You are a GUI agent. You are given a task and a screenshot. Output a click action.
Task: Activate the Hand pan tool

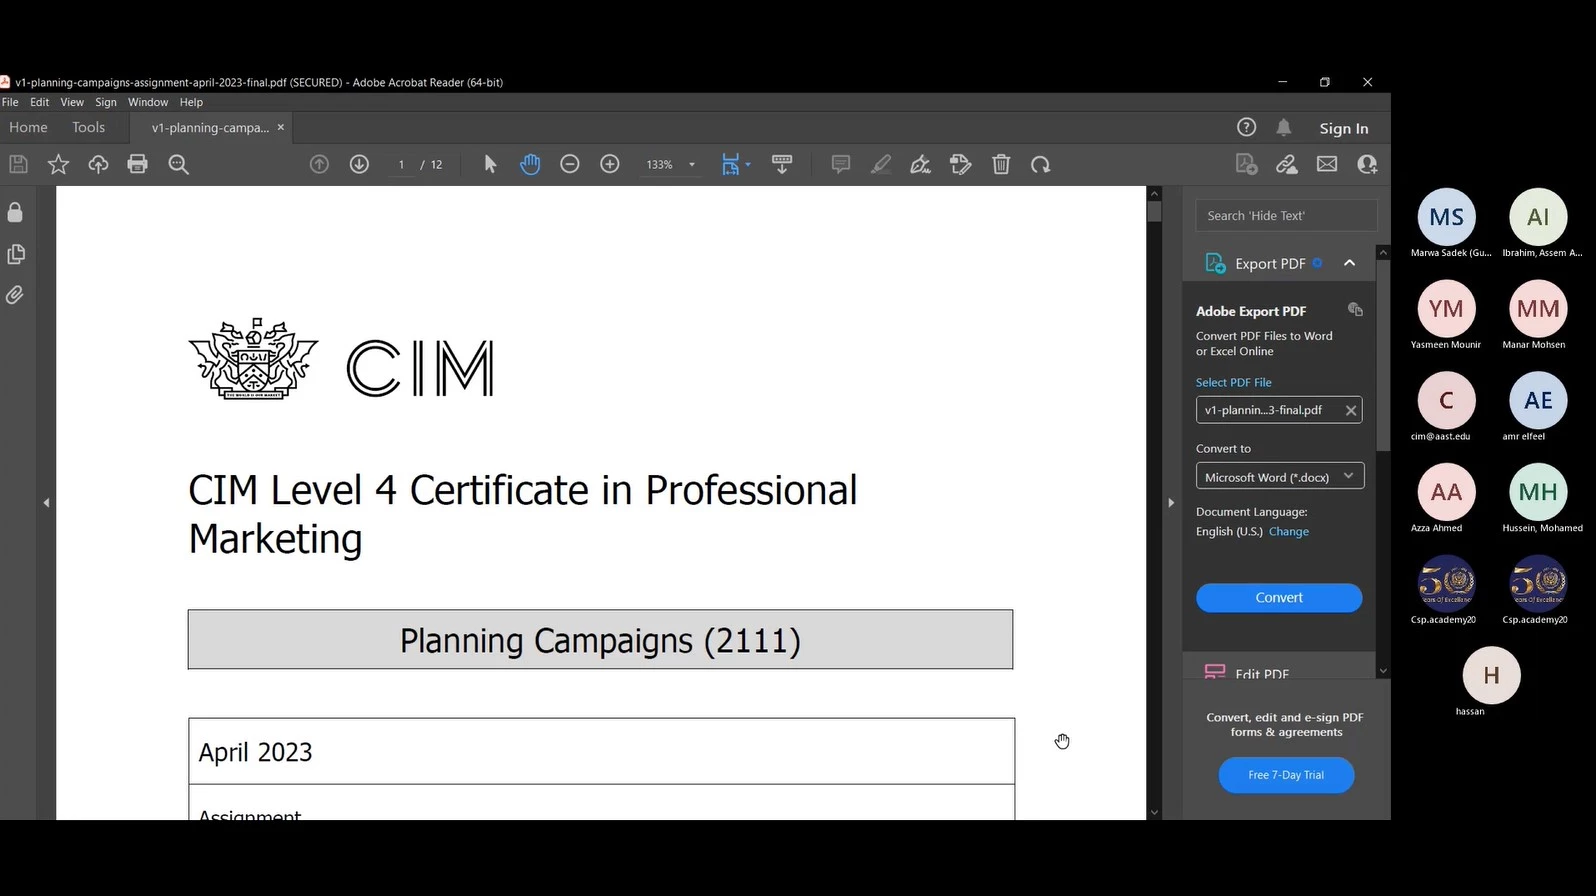tap(530, 164)
